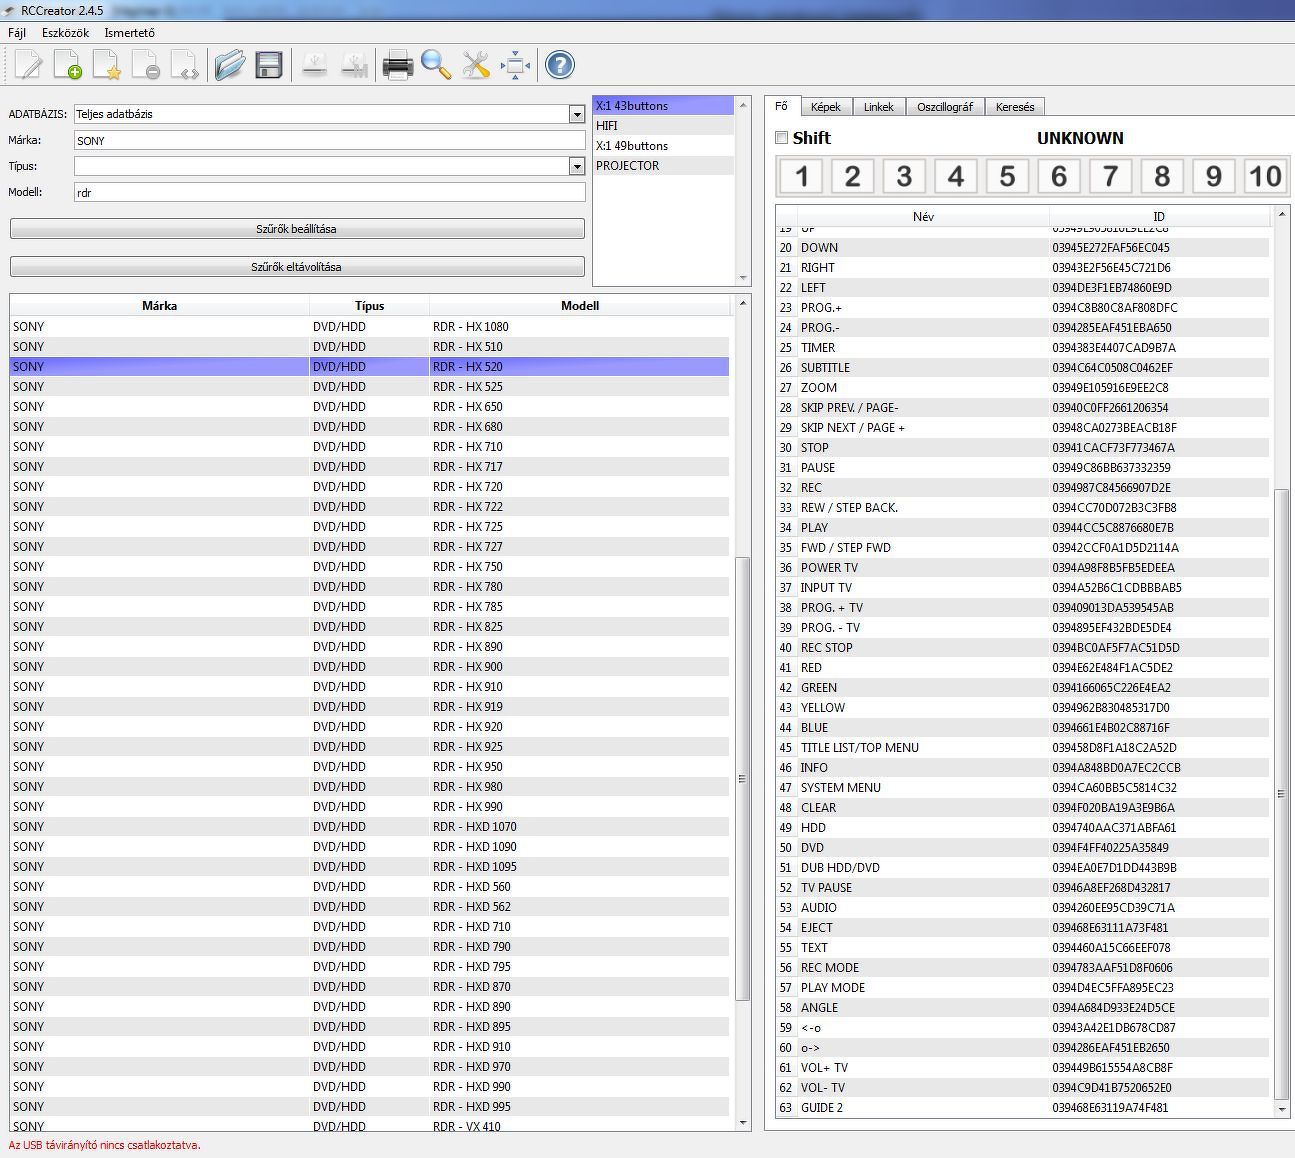Expand the ADATBÁZIS dropdown
The width and height of the screenshot is (1295, 1158).
pos(577,114)
